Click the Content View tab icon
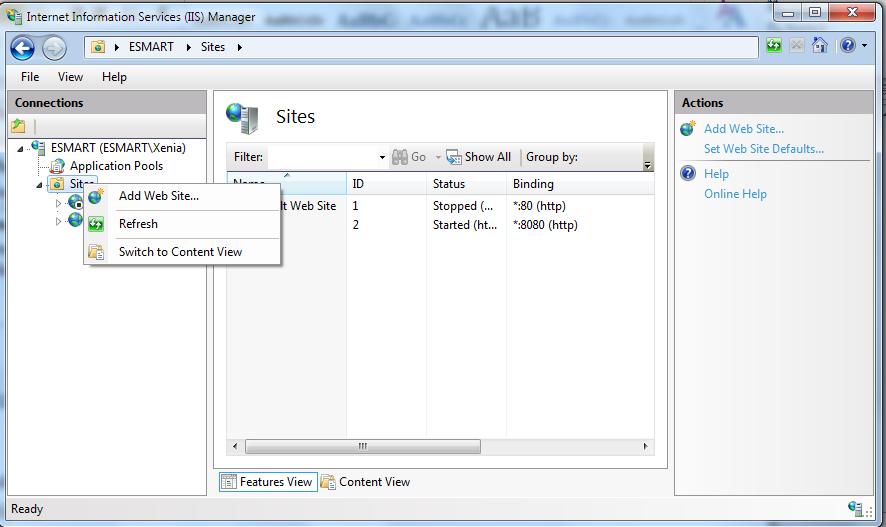This screenshot has width=886, height=527. click(x=328, y=482)
